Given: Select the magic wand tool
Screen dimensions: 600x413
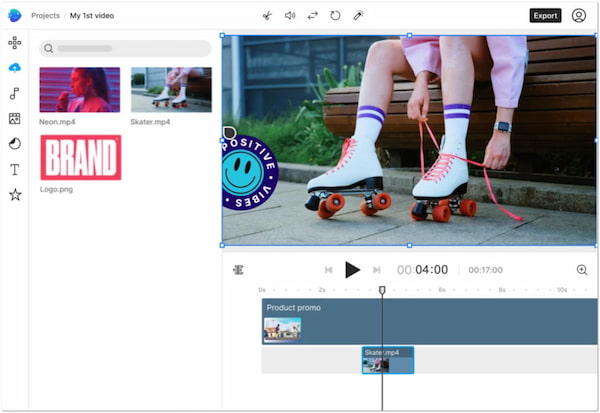Looking at the screenshot, I should tap(358, 16).
